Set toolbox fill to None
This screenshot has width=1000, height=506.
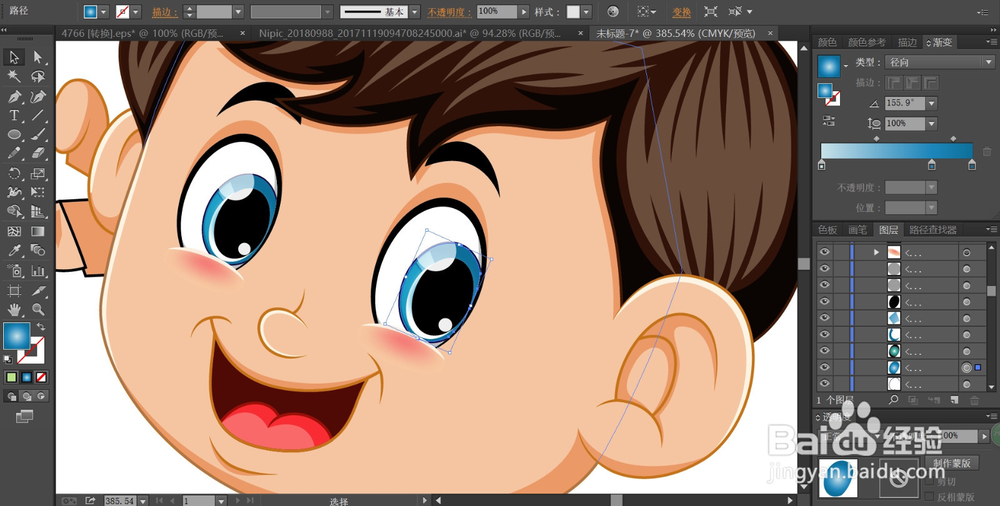[41, 377]
